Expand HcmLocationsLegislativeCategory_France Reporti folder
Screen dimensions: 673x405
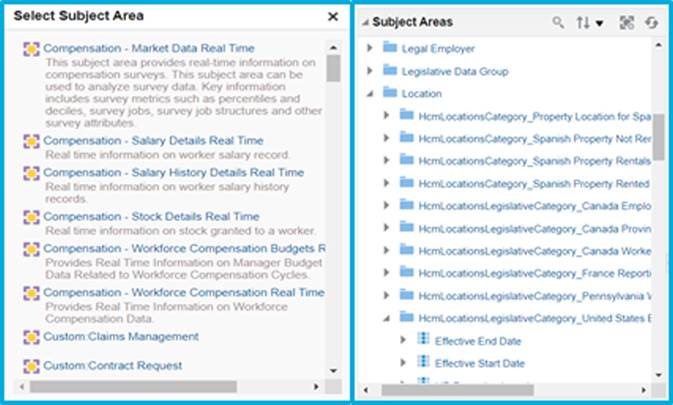pyautogui.click(x=386, y=272)
